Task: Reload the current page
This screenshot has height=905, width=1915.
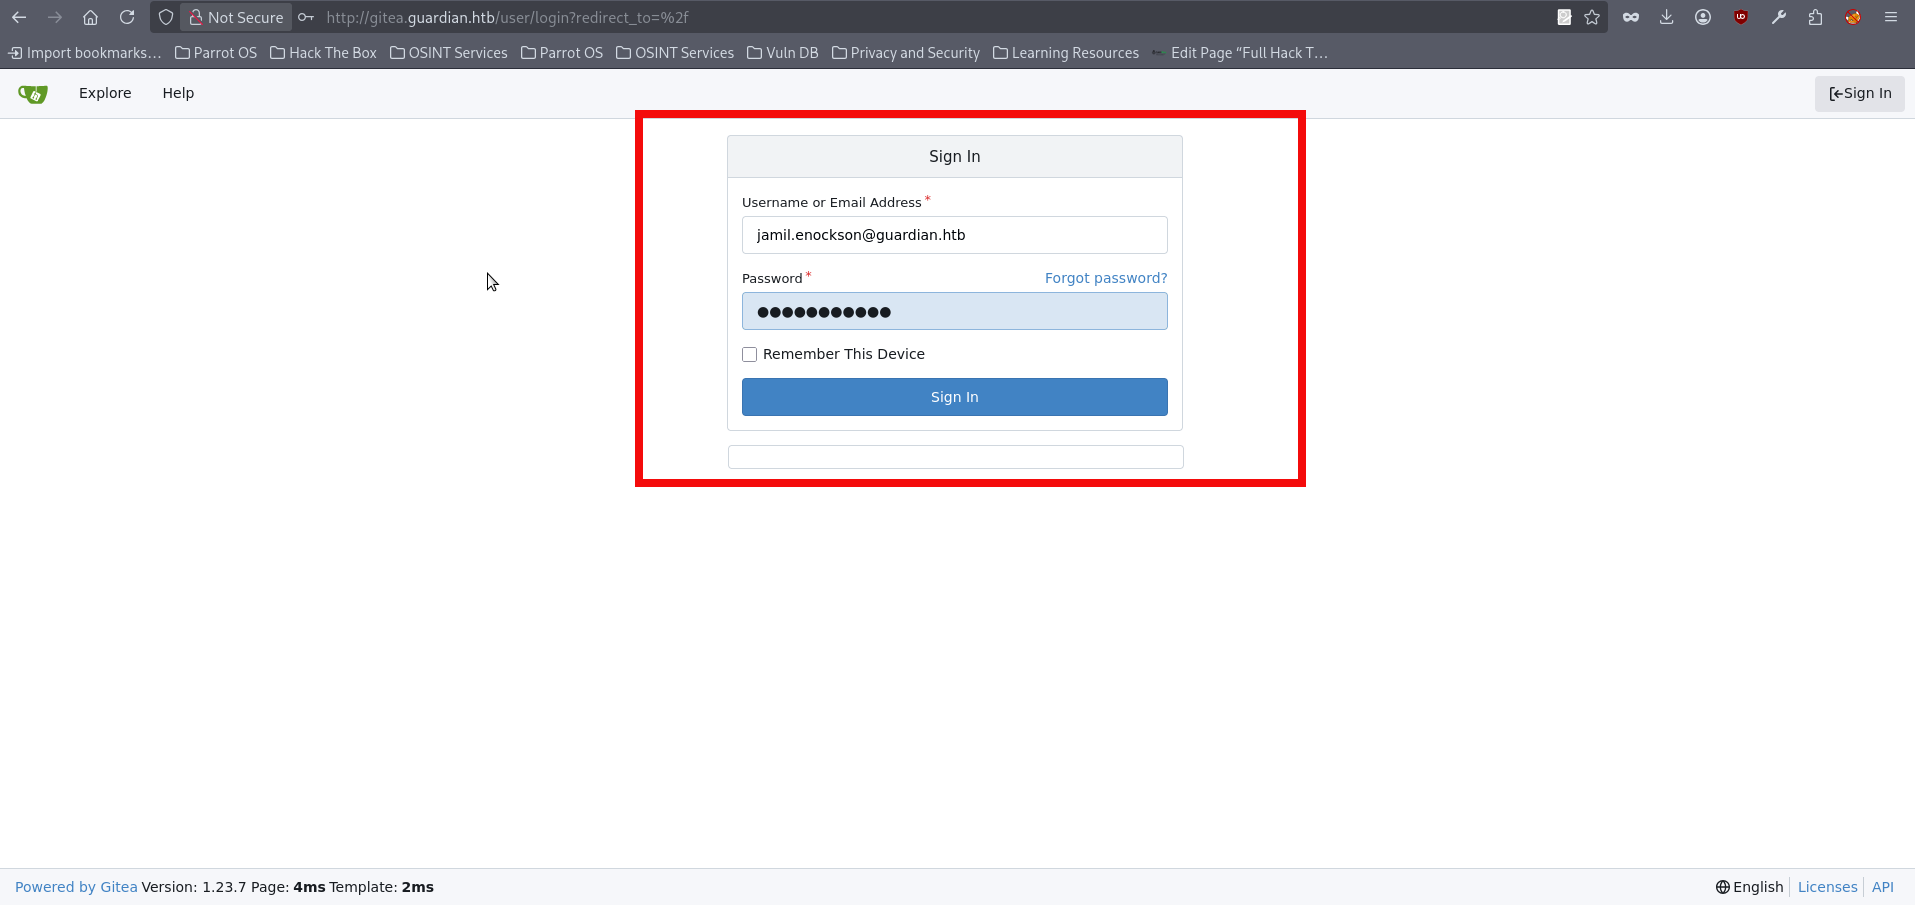Action: (x=127, y=17)
